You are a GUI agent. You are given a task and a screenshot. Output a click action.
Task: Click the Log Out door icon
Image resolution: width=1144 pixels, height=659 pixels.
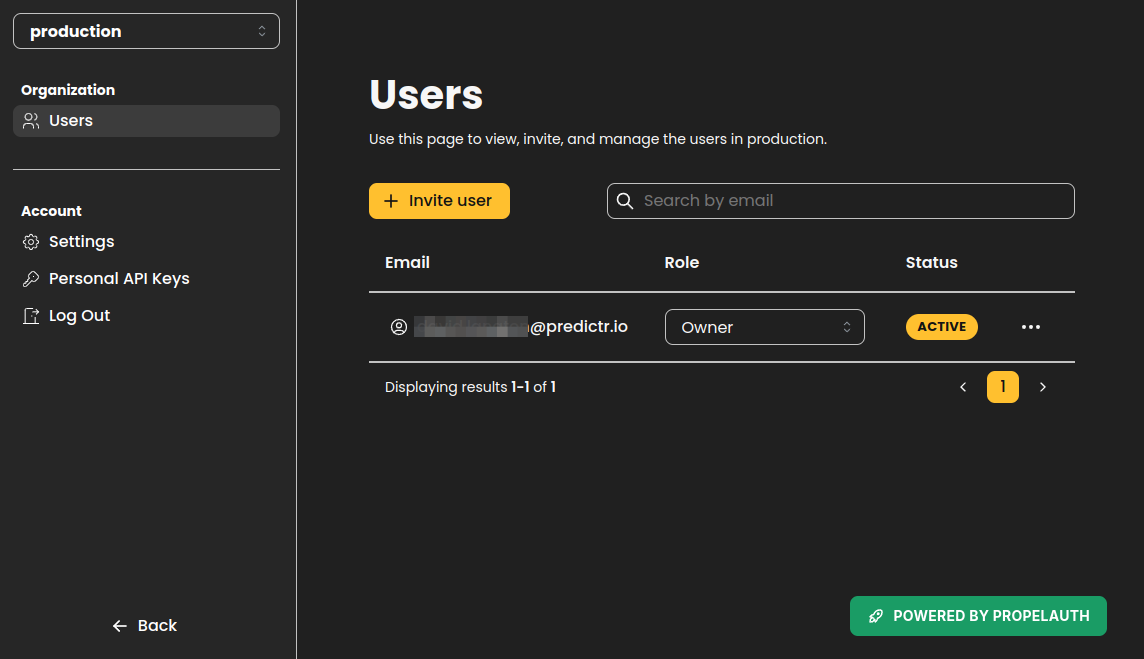[x=31, y=316]
